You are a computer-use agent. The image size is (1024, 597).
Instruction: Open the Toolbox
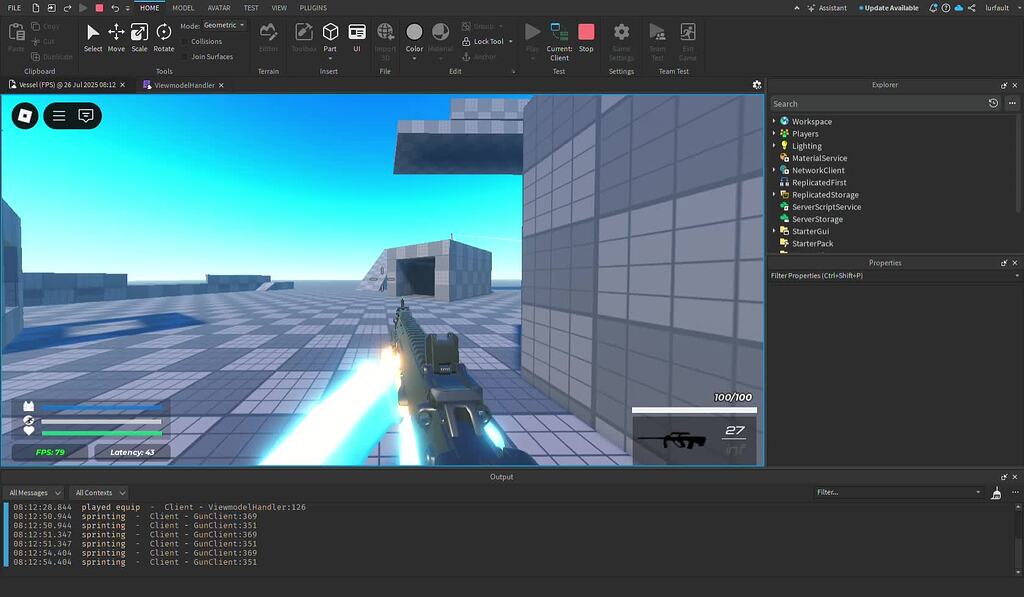(303, 35)
